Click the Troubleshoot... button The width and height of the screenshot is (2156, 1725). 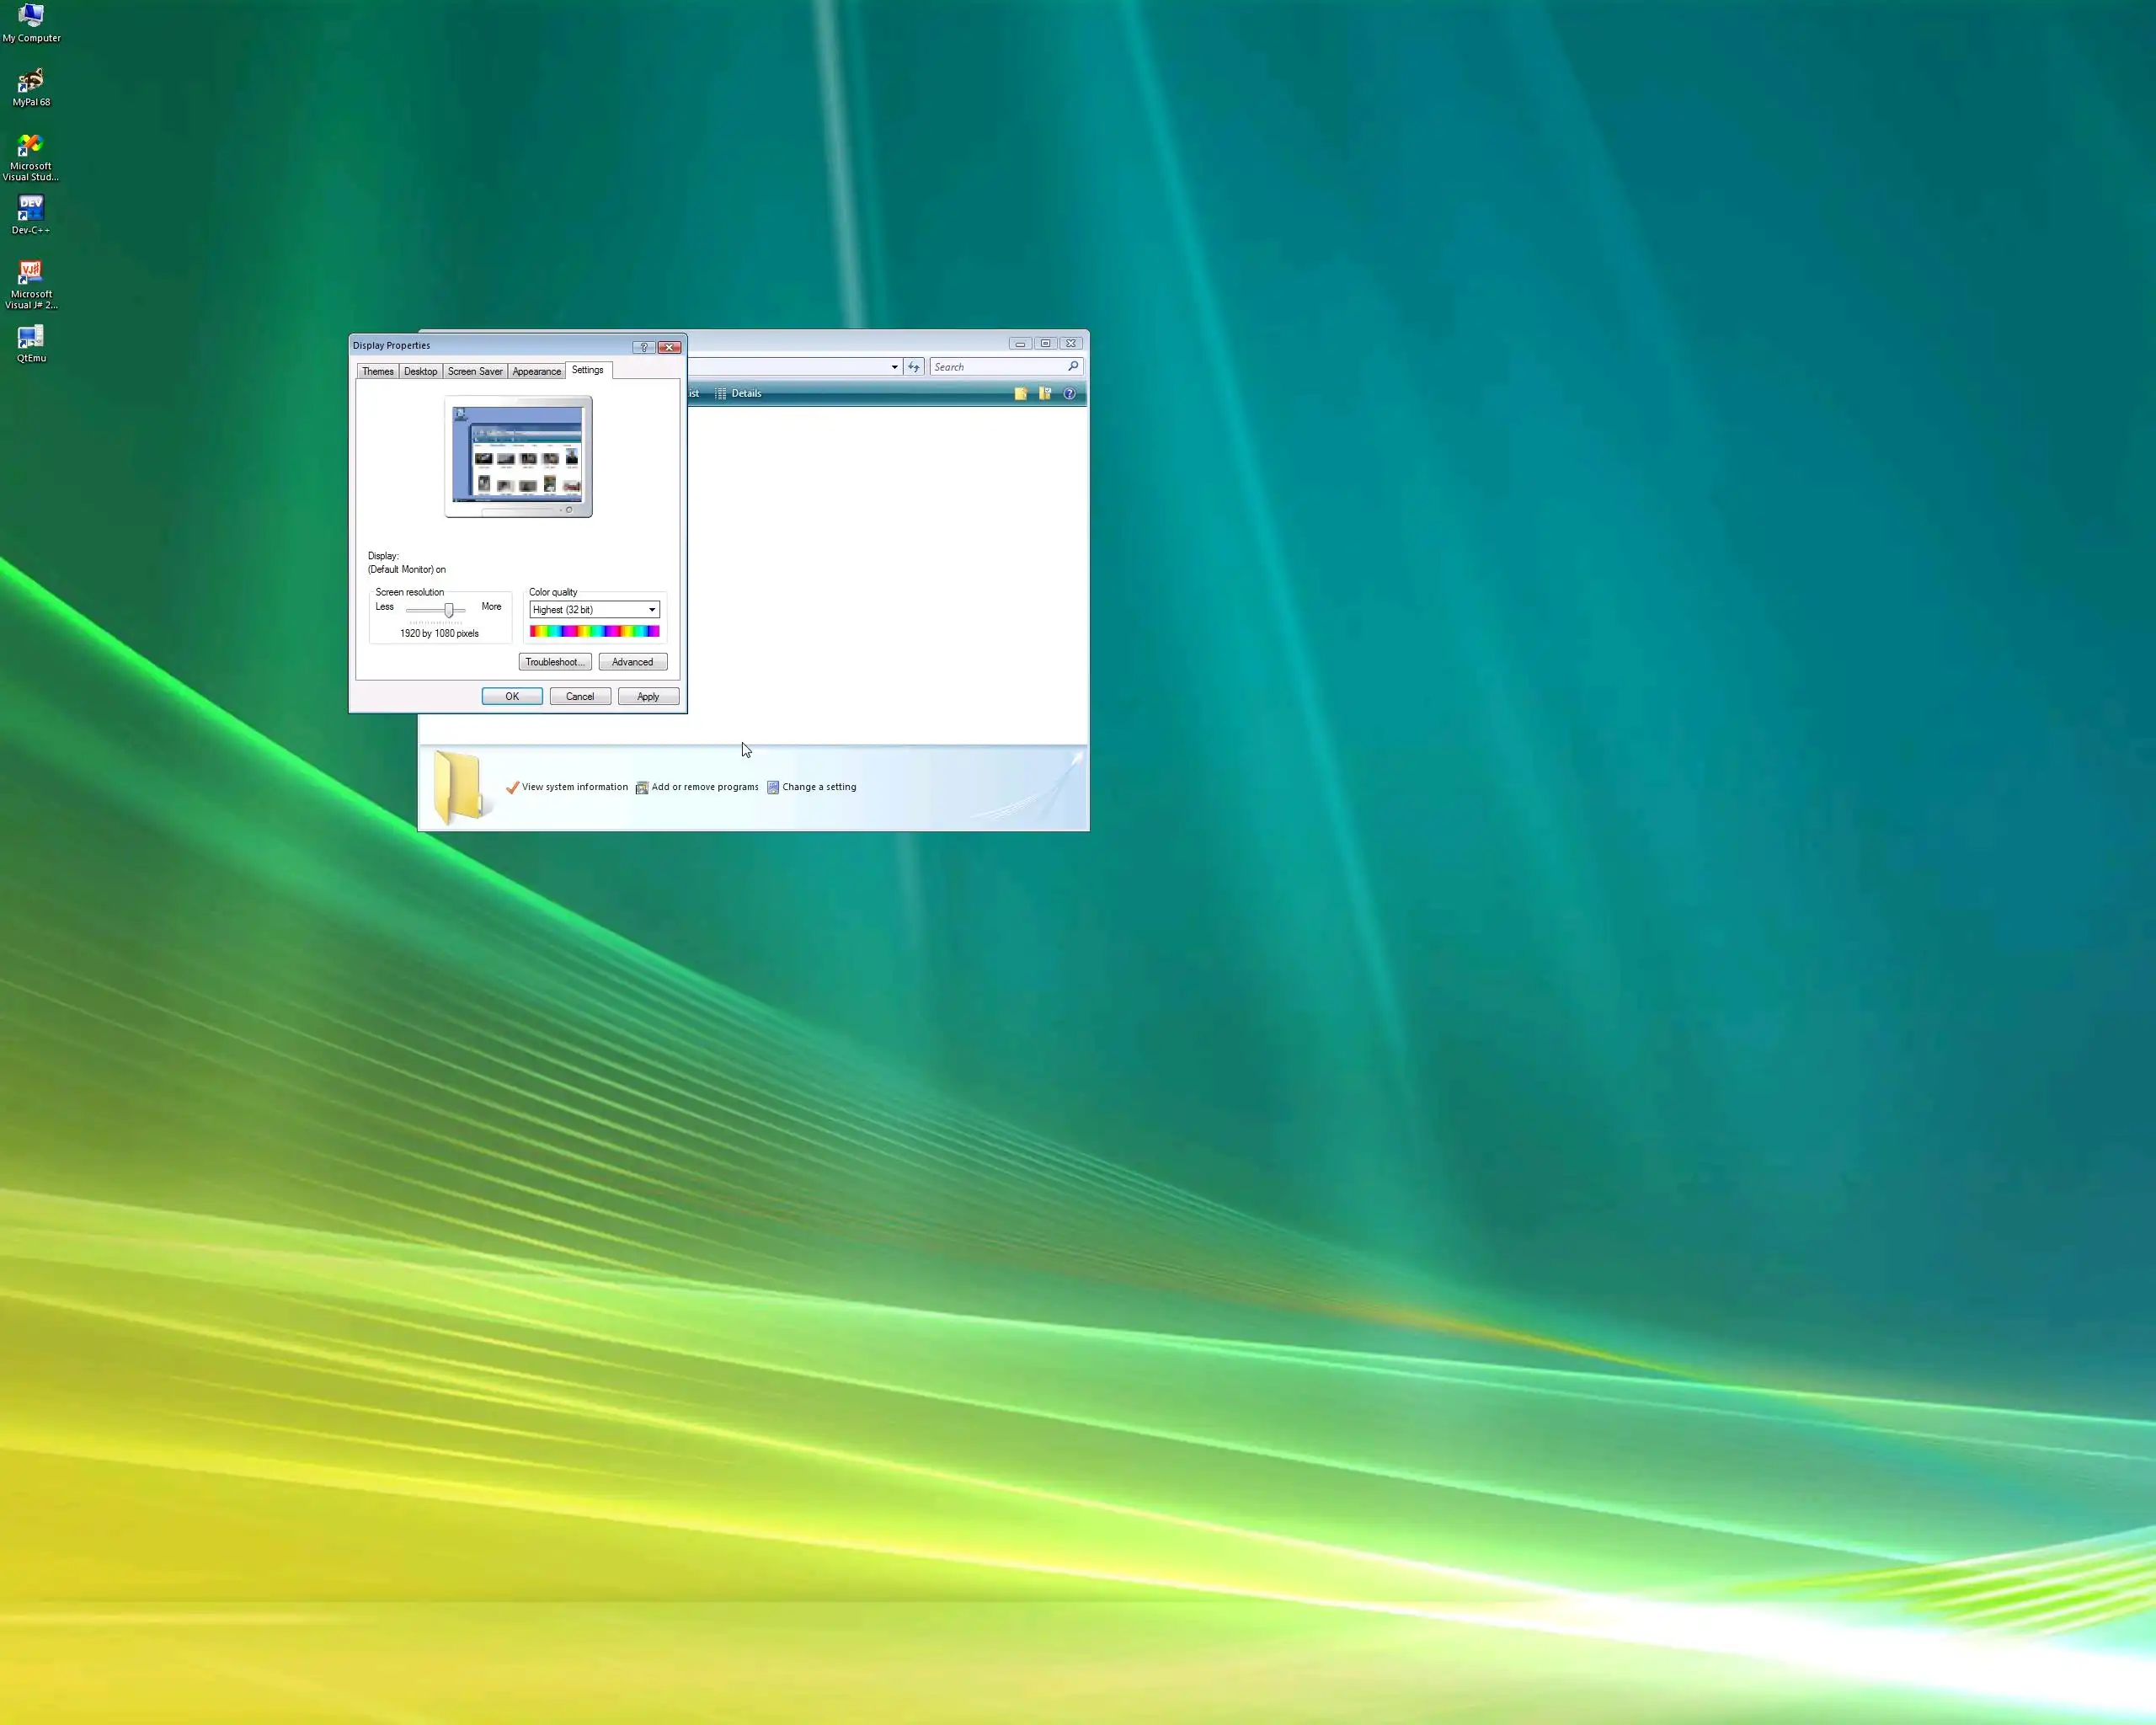point(554,662)
